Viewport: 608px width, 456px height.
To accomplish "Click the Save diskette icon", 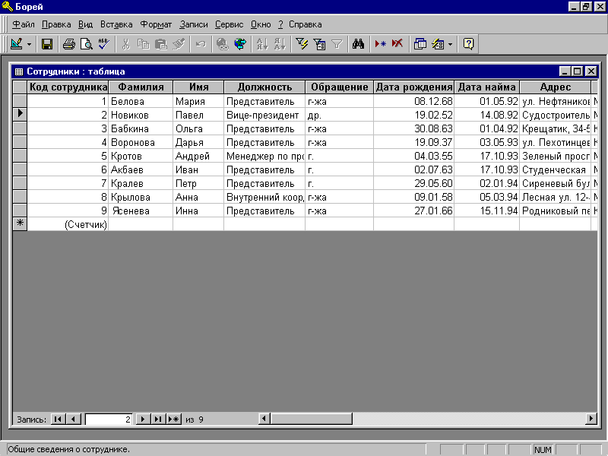I will pos(47,44).
